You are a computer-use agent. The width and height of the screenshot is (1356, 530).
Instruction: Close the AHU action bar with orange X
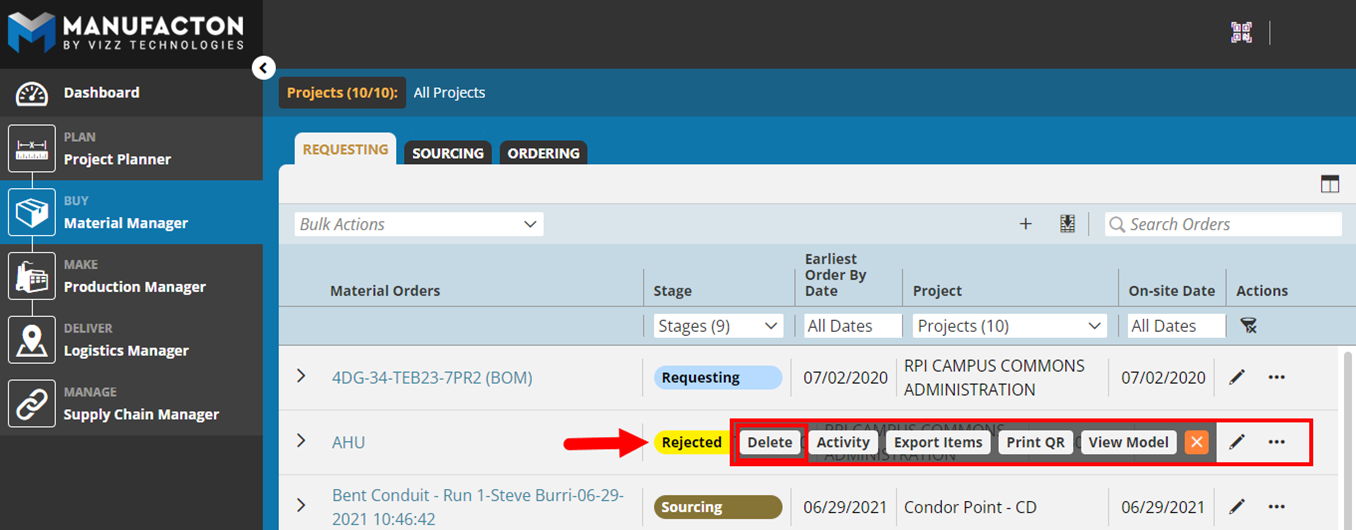[1196, 442]
